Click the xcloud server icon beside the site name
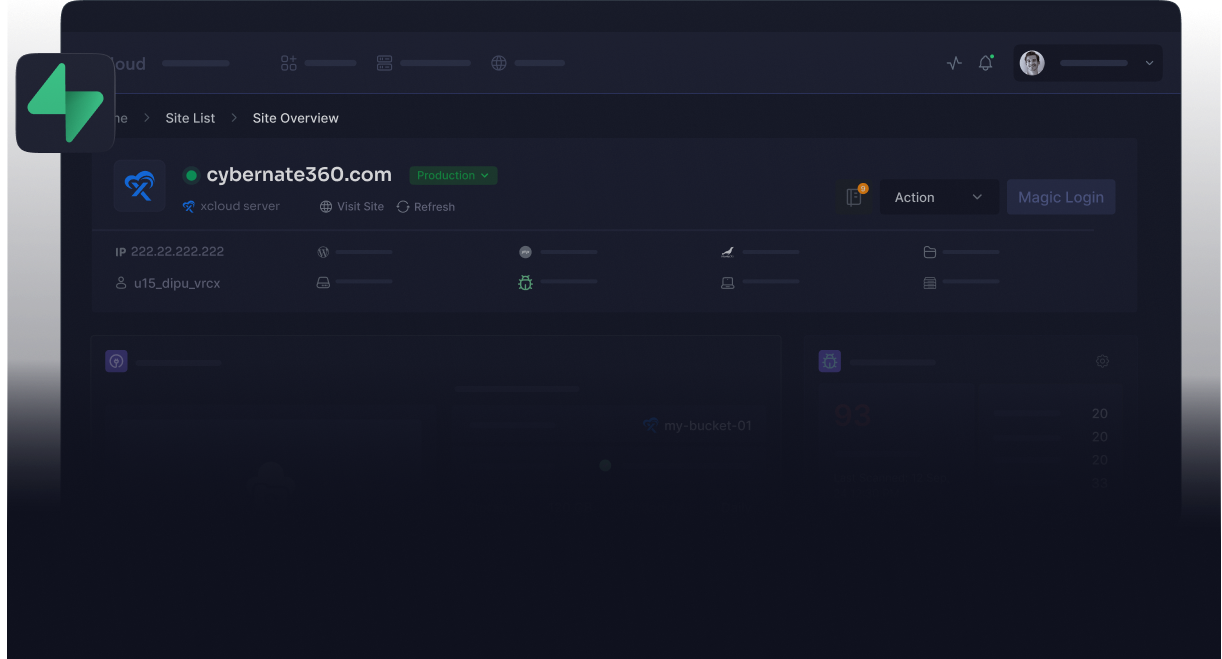Image resolution: width=1222 pixels, height=659 pixels. pos(187,206)
